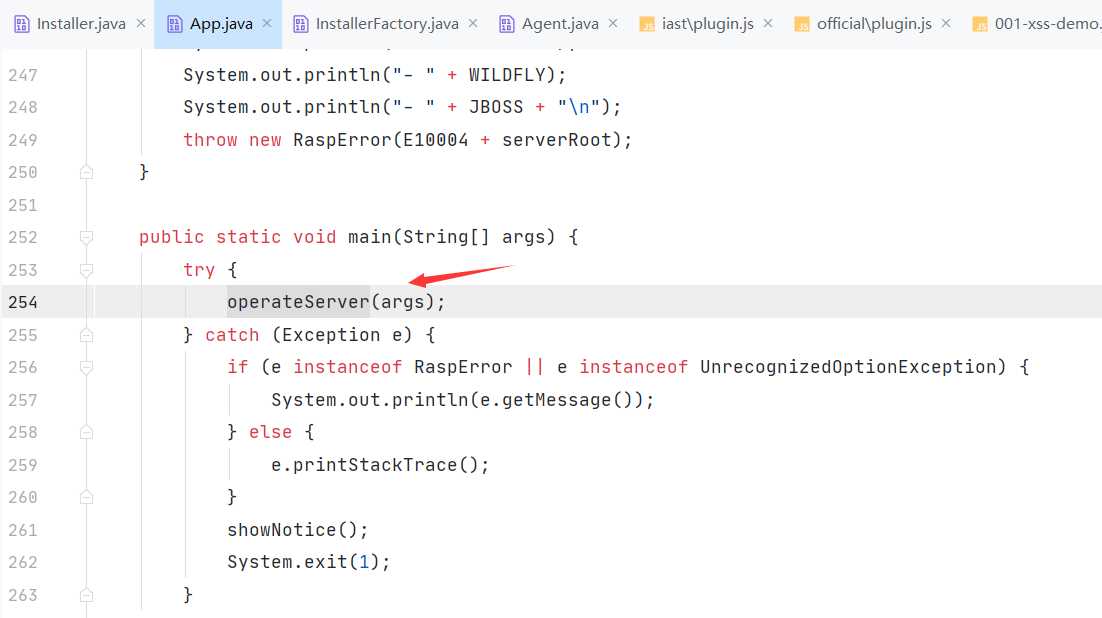
Task: Close the official\plugin.js tab
Action: (946, 23)
